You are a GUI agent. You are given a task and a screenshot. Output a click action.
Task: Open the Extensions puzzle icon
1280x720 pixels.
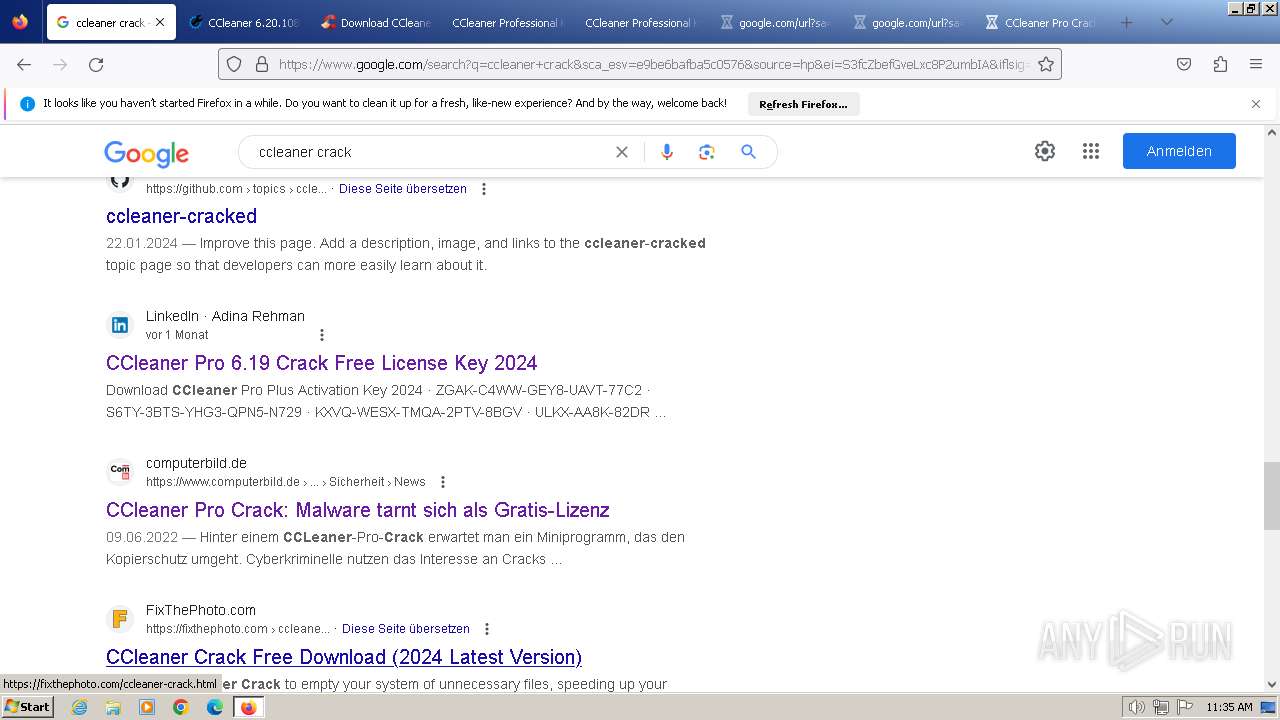tap(1220, 64)
